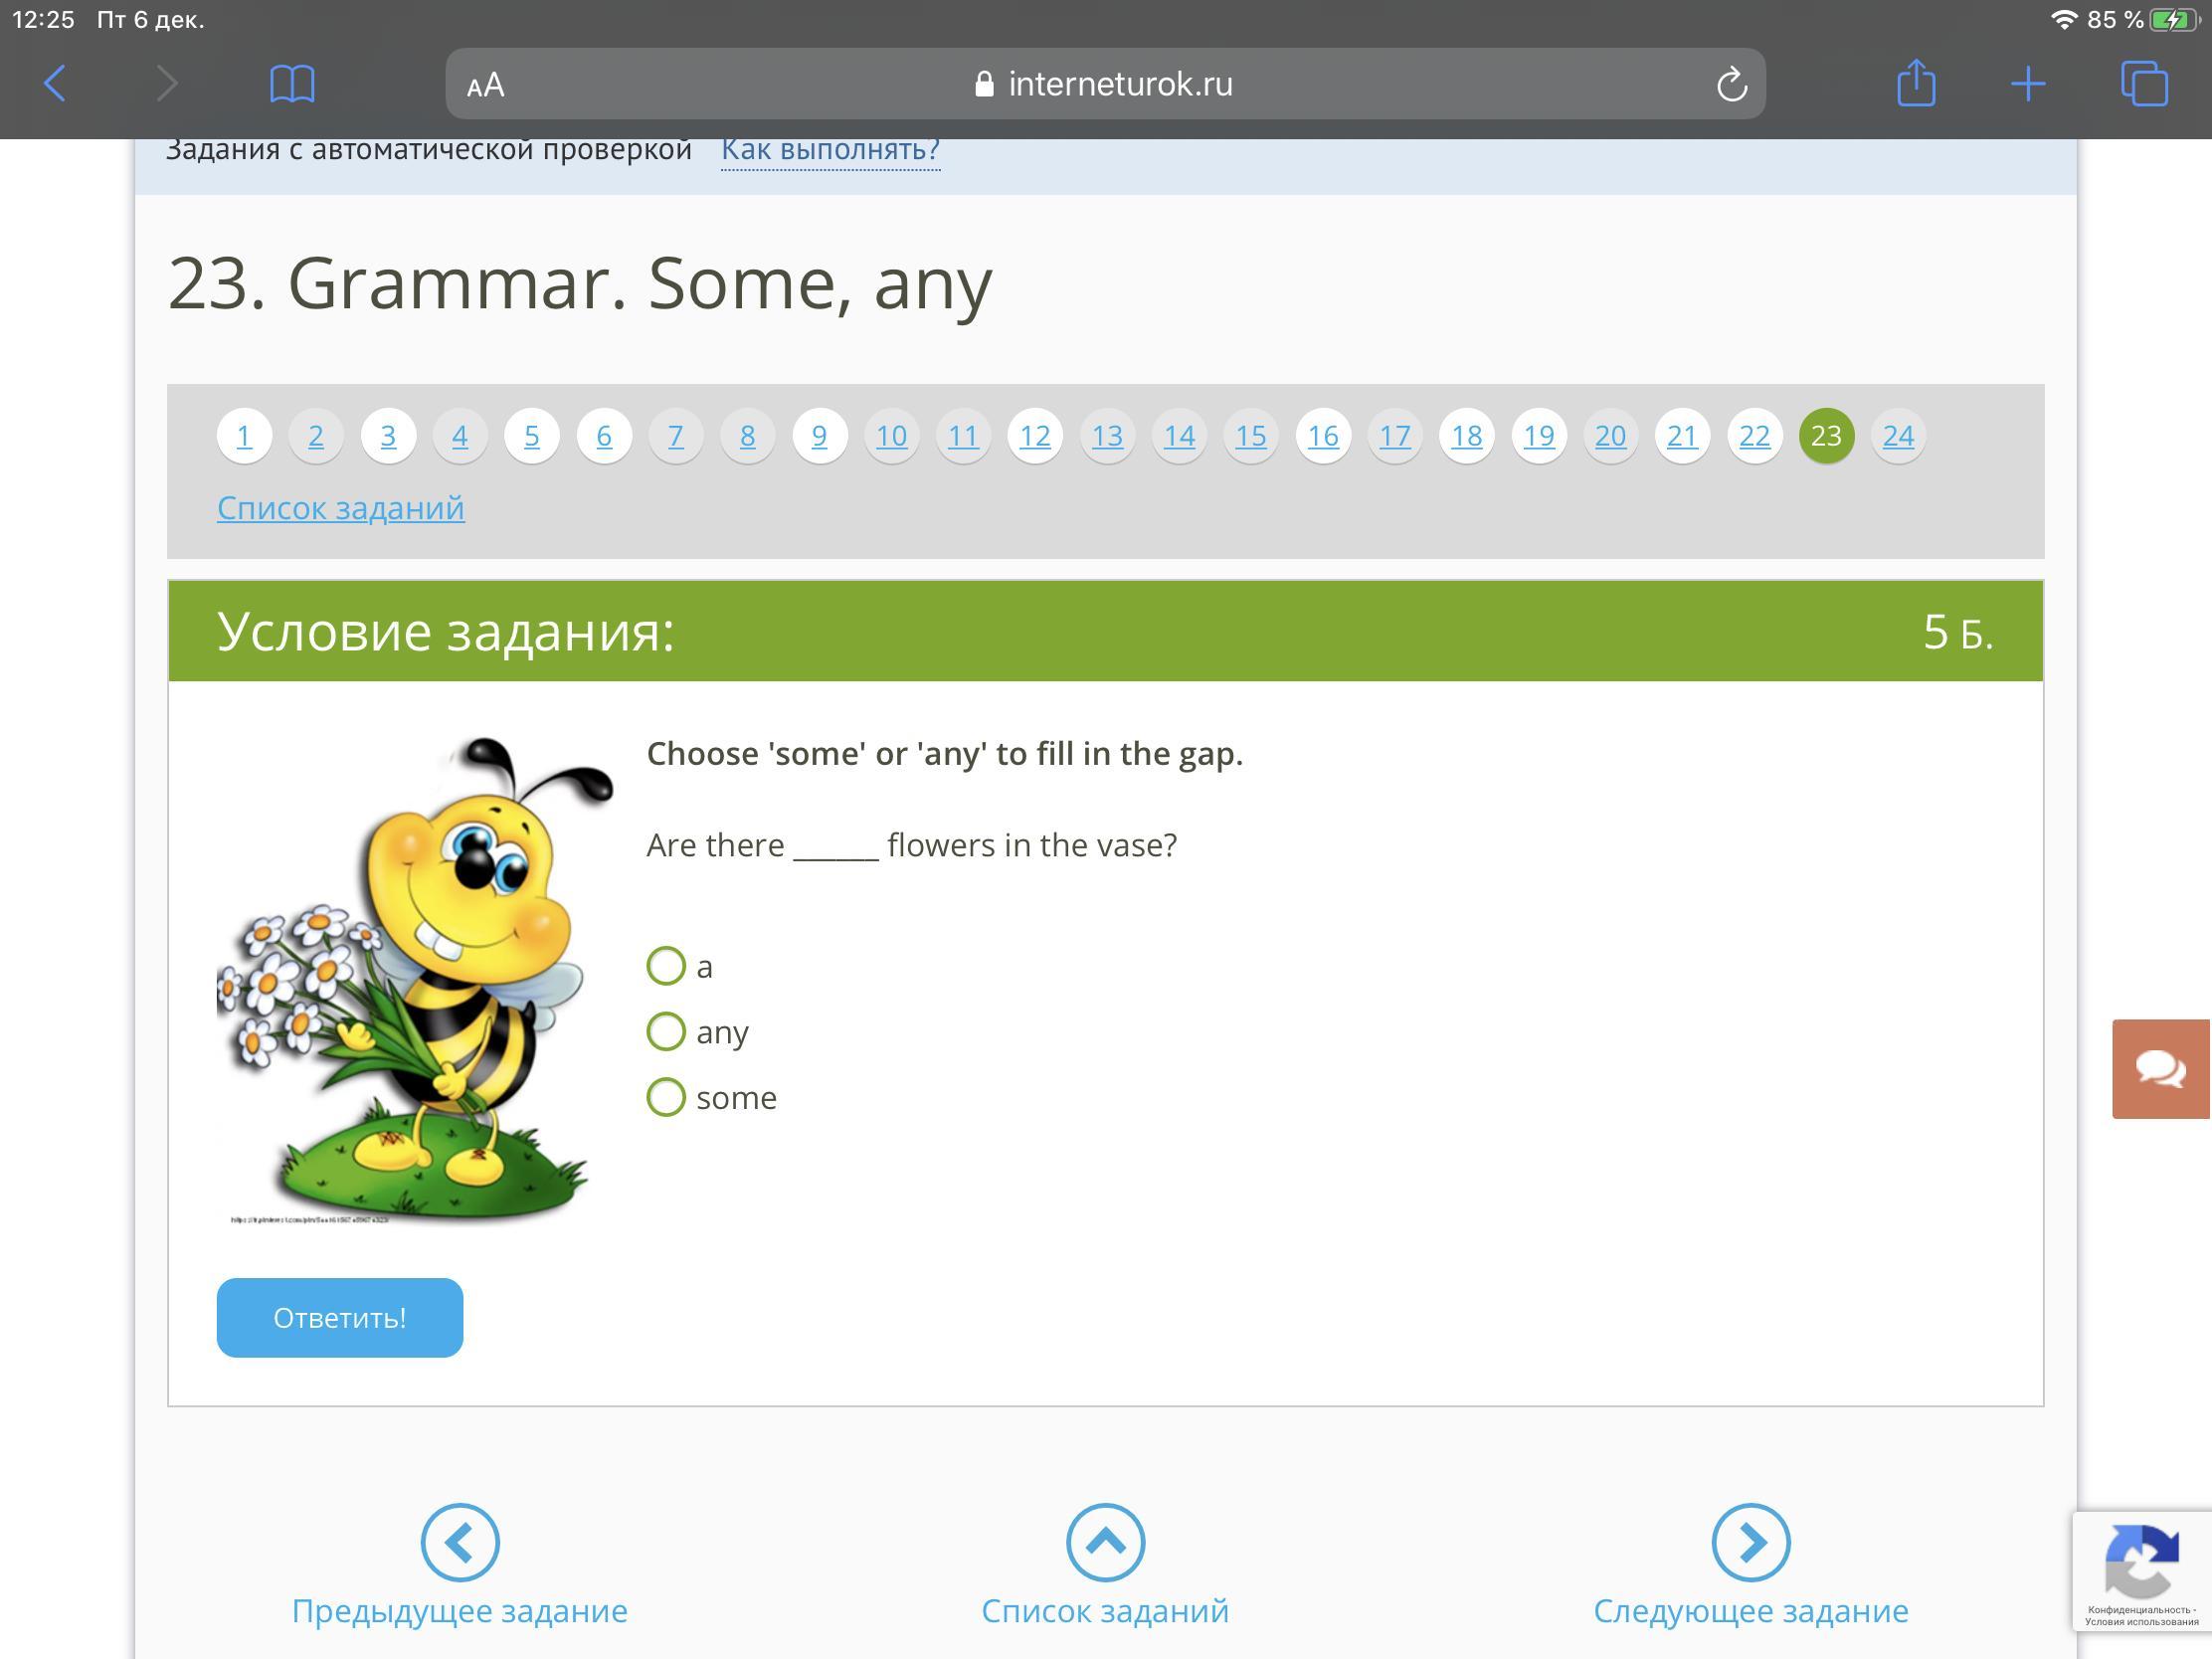Image resolution: width=2212 pixels, height=1659 pixels.
Task: Tap the heading '23. Grammar. Some, any'
Action: point(580,284)
